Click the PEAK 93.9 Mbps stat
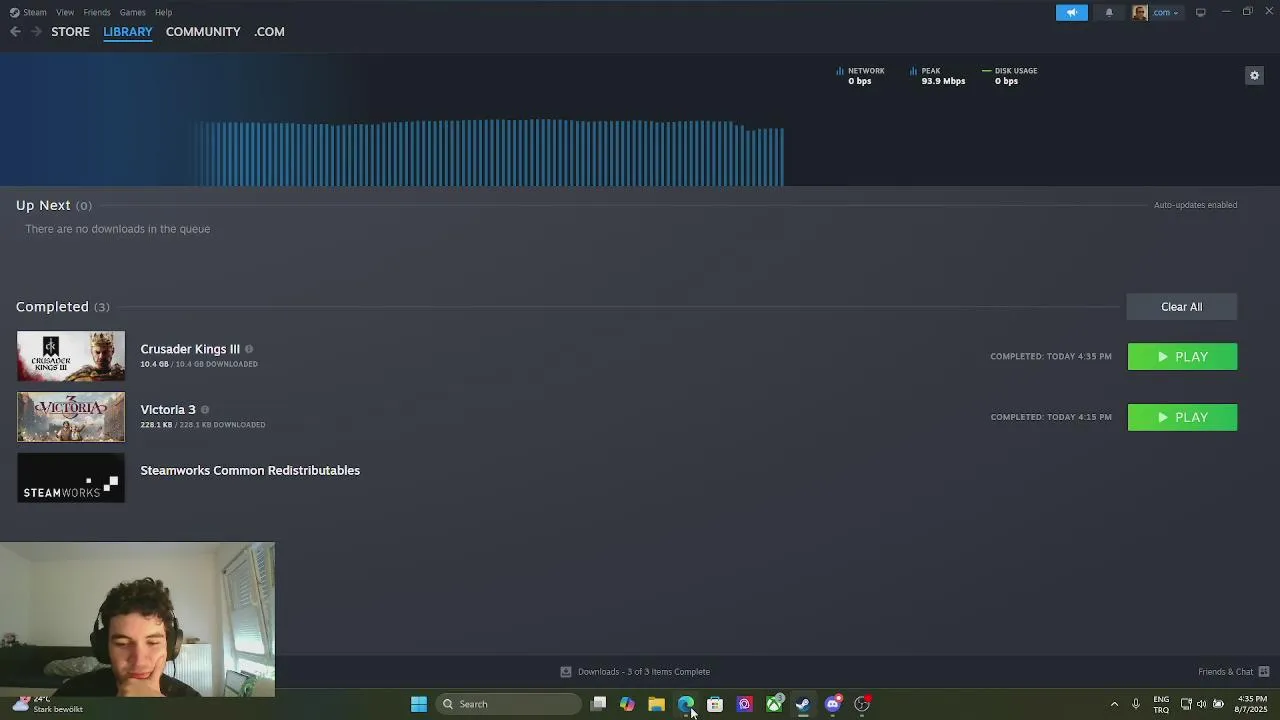 (937, 76)
